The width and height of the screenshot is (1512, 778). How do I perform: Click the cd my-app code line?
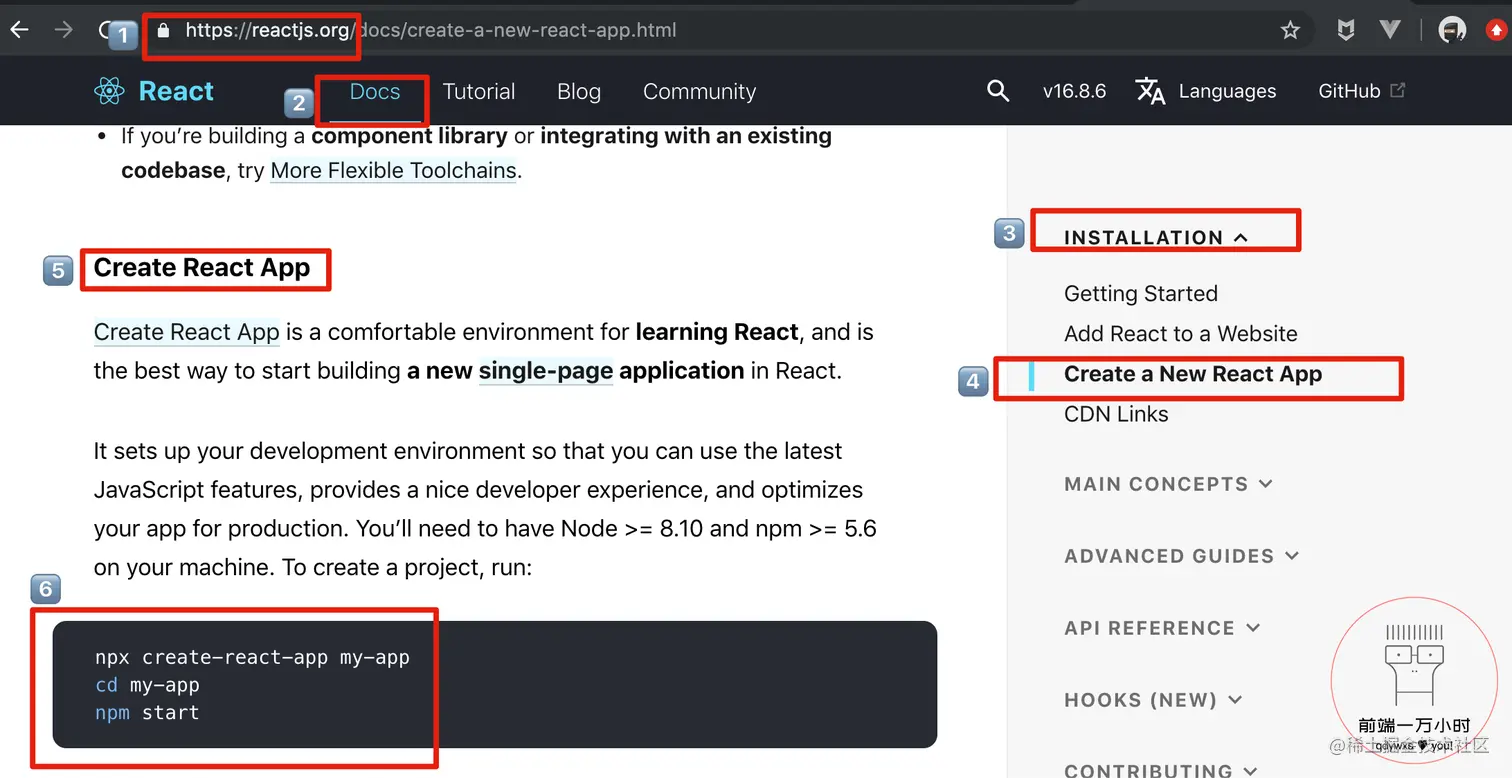click(147, 685)
